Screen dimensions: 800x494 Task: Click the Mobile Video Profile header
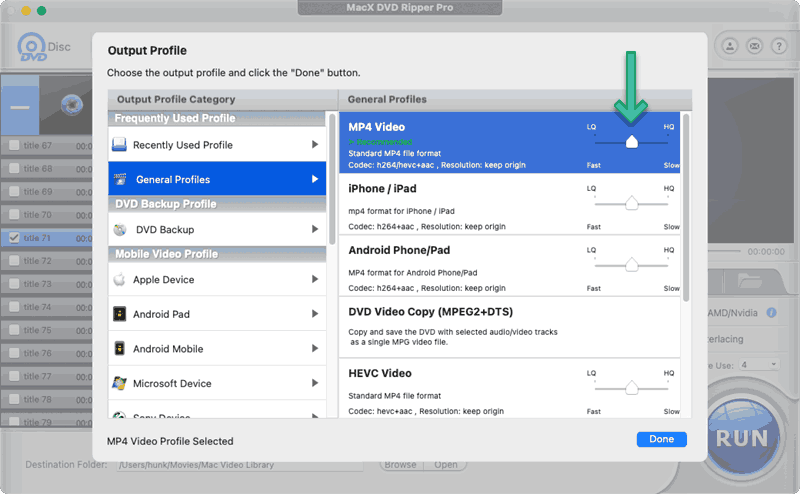click(217, 254)
